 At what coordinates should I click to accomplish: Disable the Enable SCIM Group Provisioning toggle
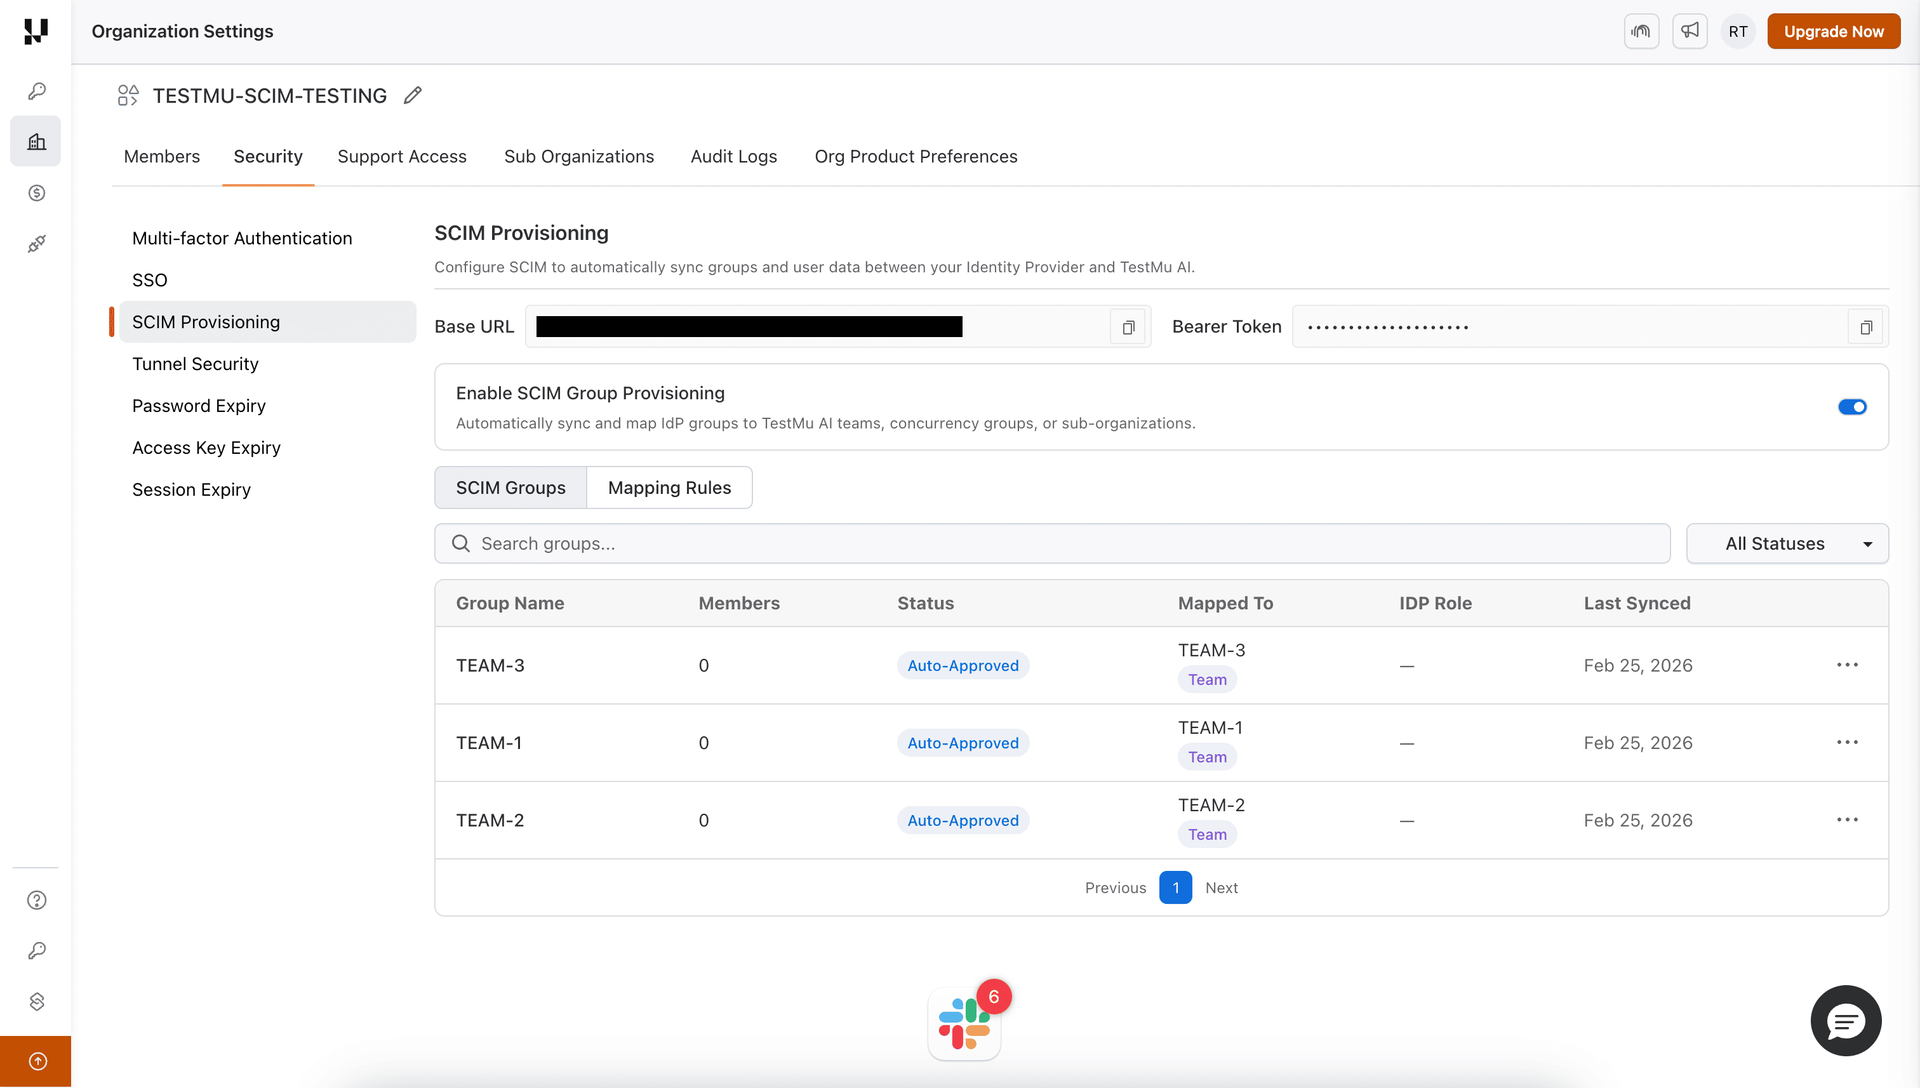pos(1852,407)
